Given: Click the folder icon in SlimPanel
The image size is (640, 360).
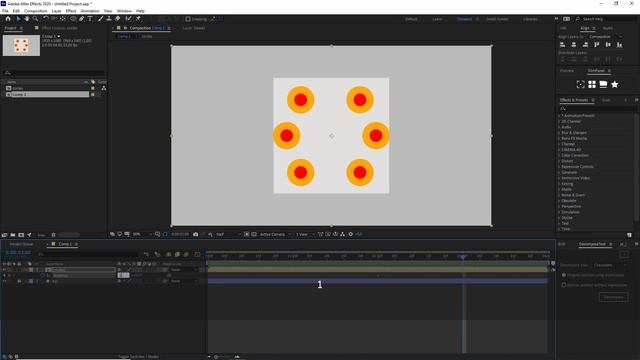Looking at the screenshot, I should 603,84.
